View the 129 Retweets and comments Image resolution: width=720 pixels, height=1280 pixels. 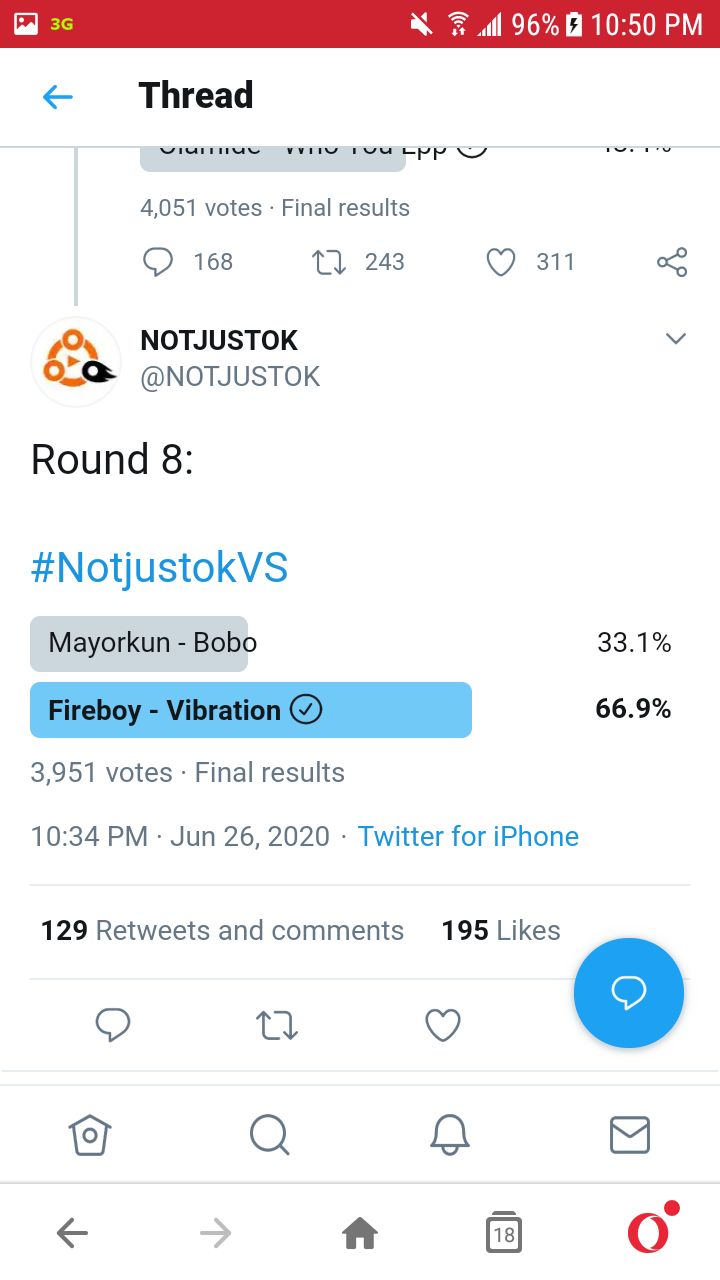[222, 930]
